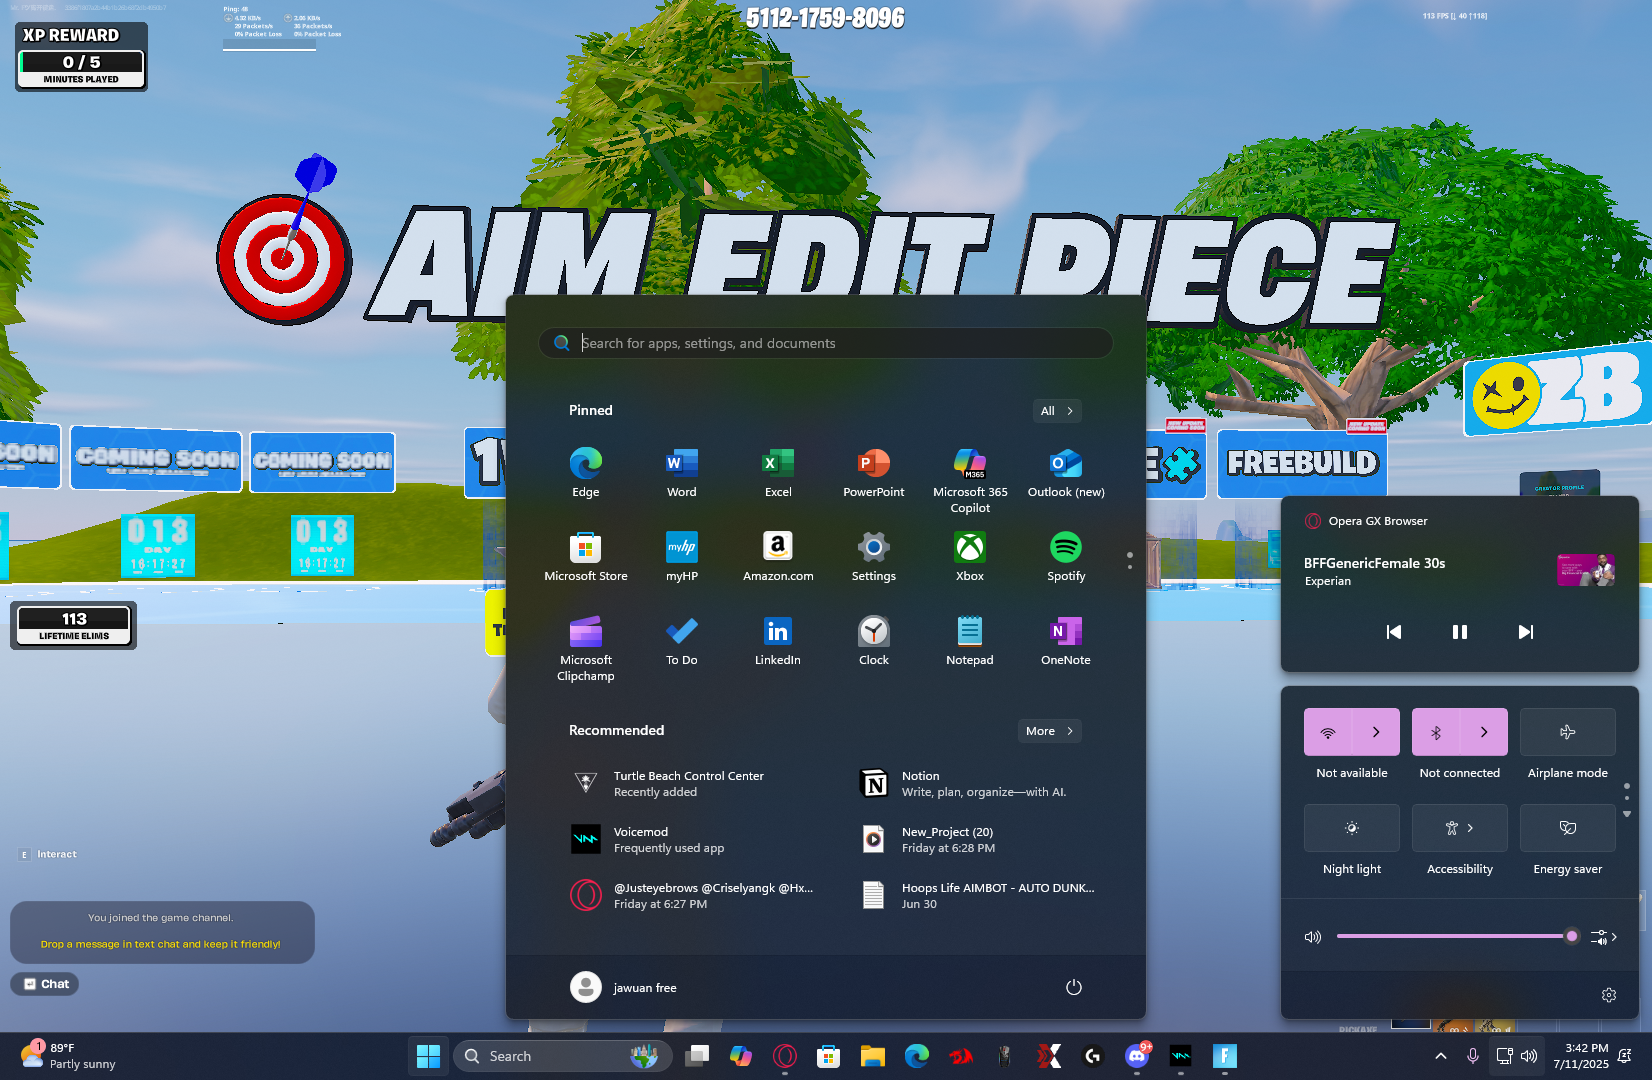Show hidden system tray icons chevron
This screenshot has width=1652, height=1080.
point(1441,1056)
